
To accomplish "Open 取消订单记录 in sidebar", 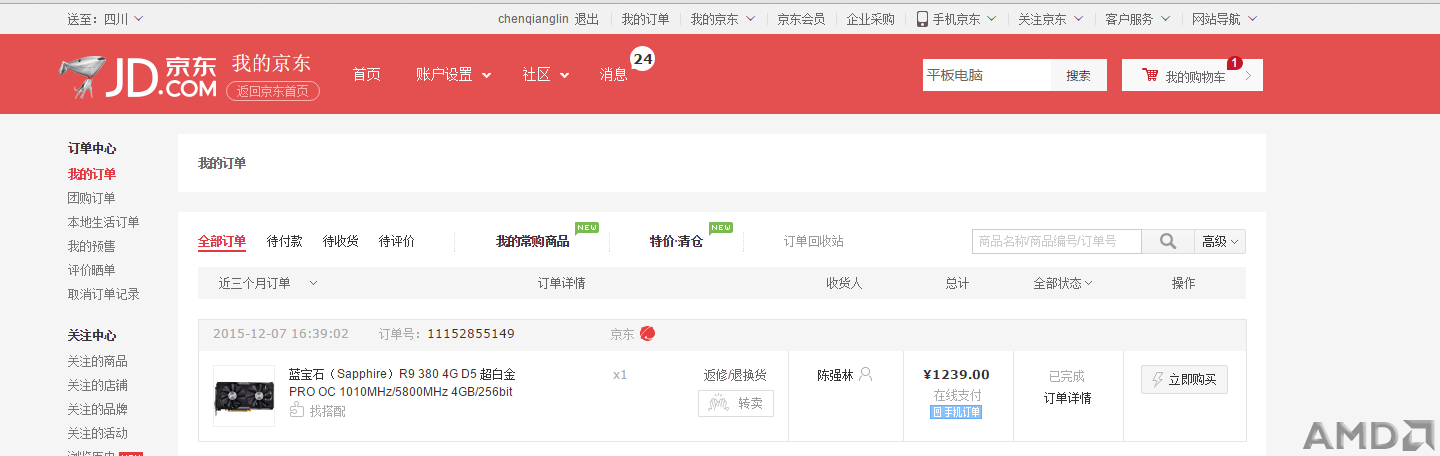I will [104, 294].
